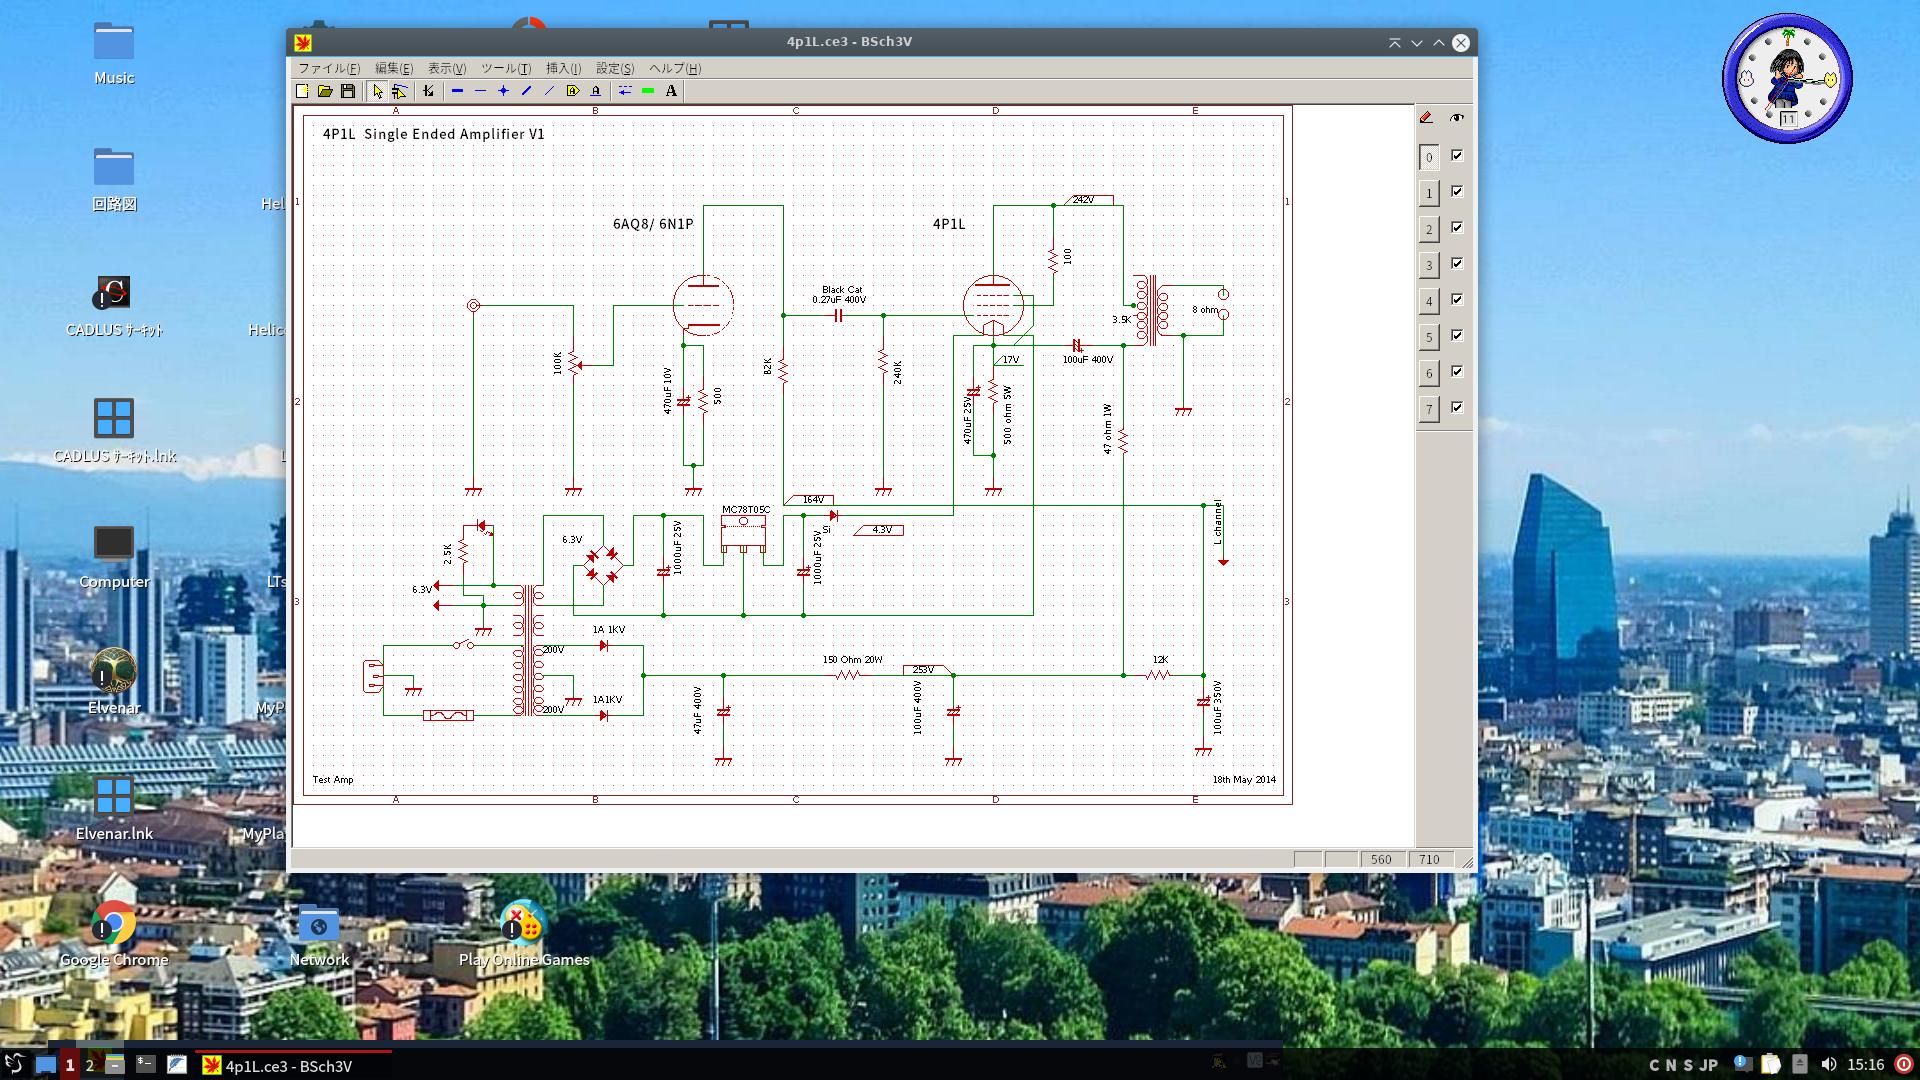
Task: Save schematic with the floppy disk icon
Action: tap(348, 91)
